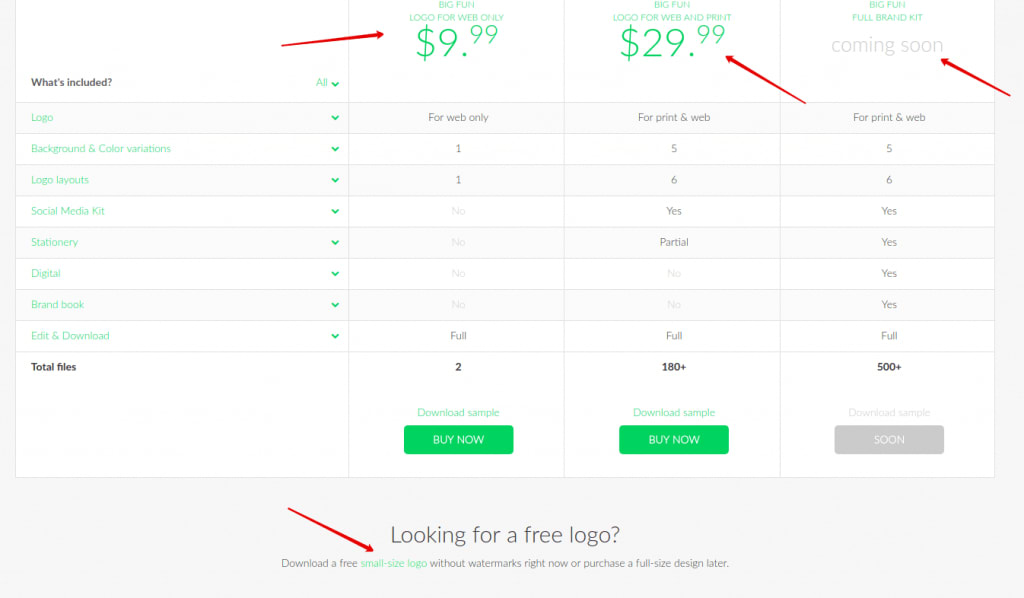
Task: Expand the Social Media Kit row
Action: (x=336, y=211)
